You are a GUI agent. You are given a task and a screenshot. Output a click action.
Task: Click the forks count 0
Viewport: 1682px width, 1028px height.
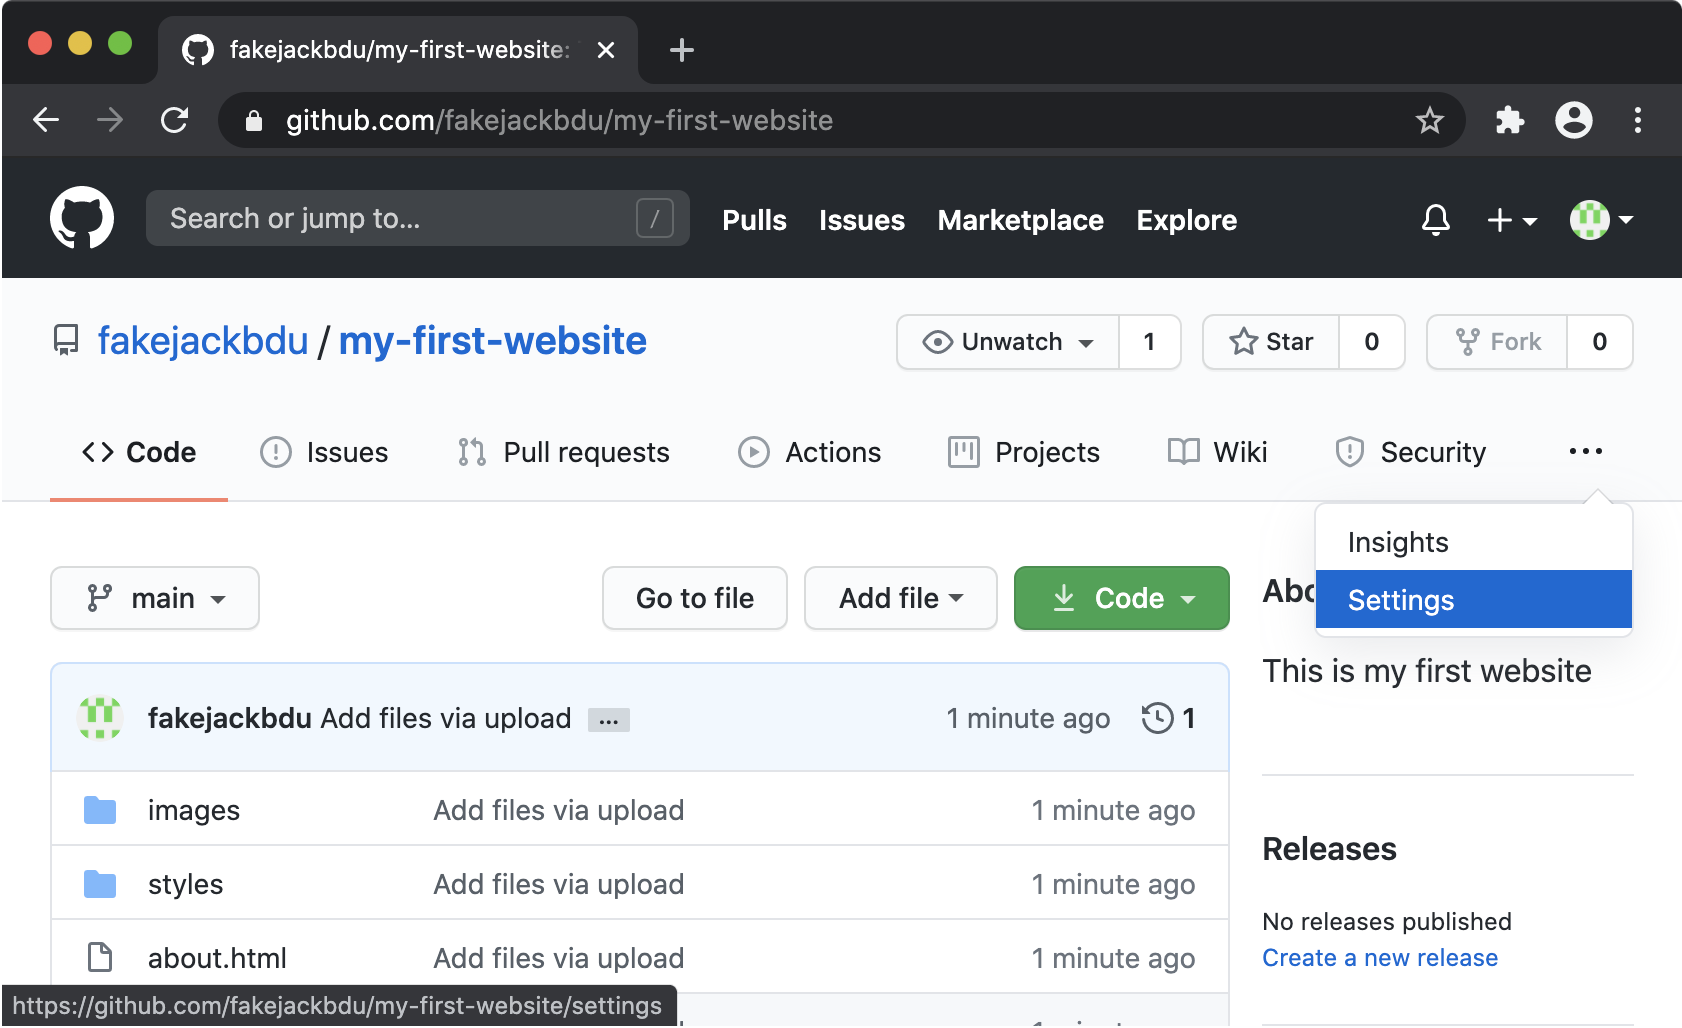click(1600, 342)
